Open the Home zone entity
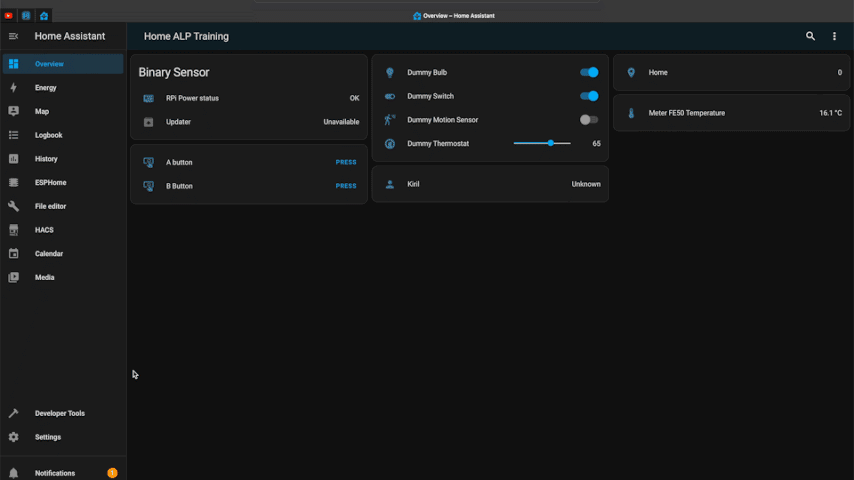Screen dimensions: 854x480 click(731, 72)
